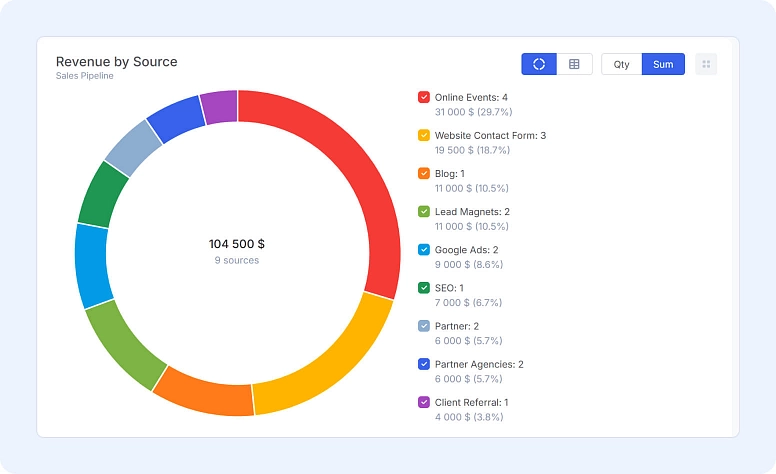Toggle the Lead Magnets checkbox

pos(424,212)
